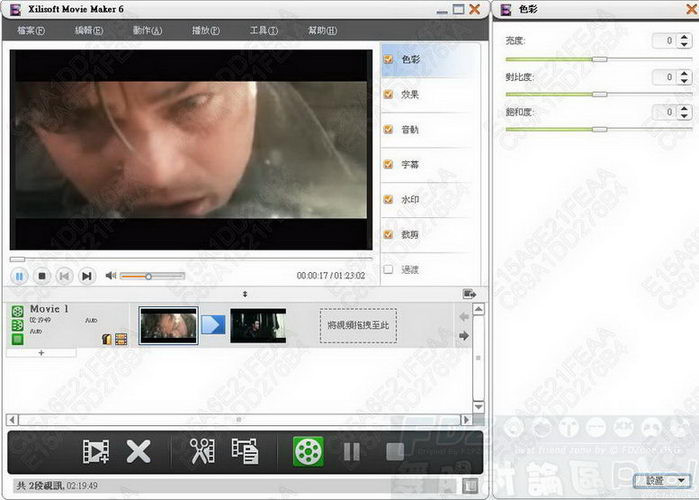Toggle the 色彩 checkbox
699x500 pixels.
point(388,59)
